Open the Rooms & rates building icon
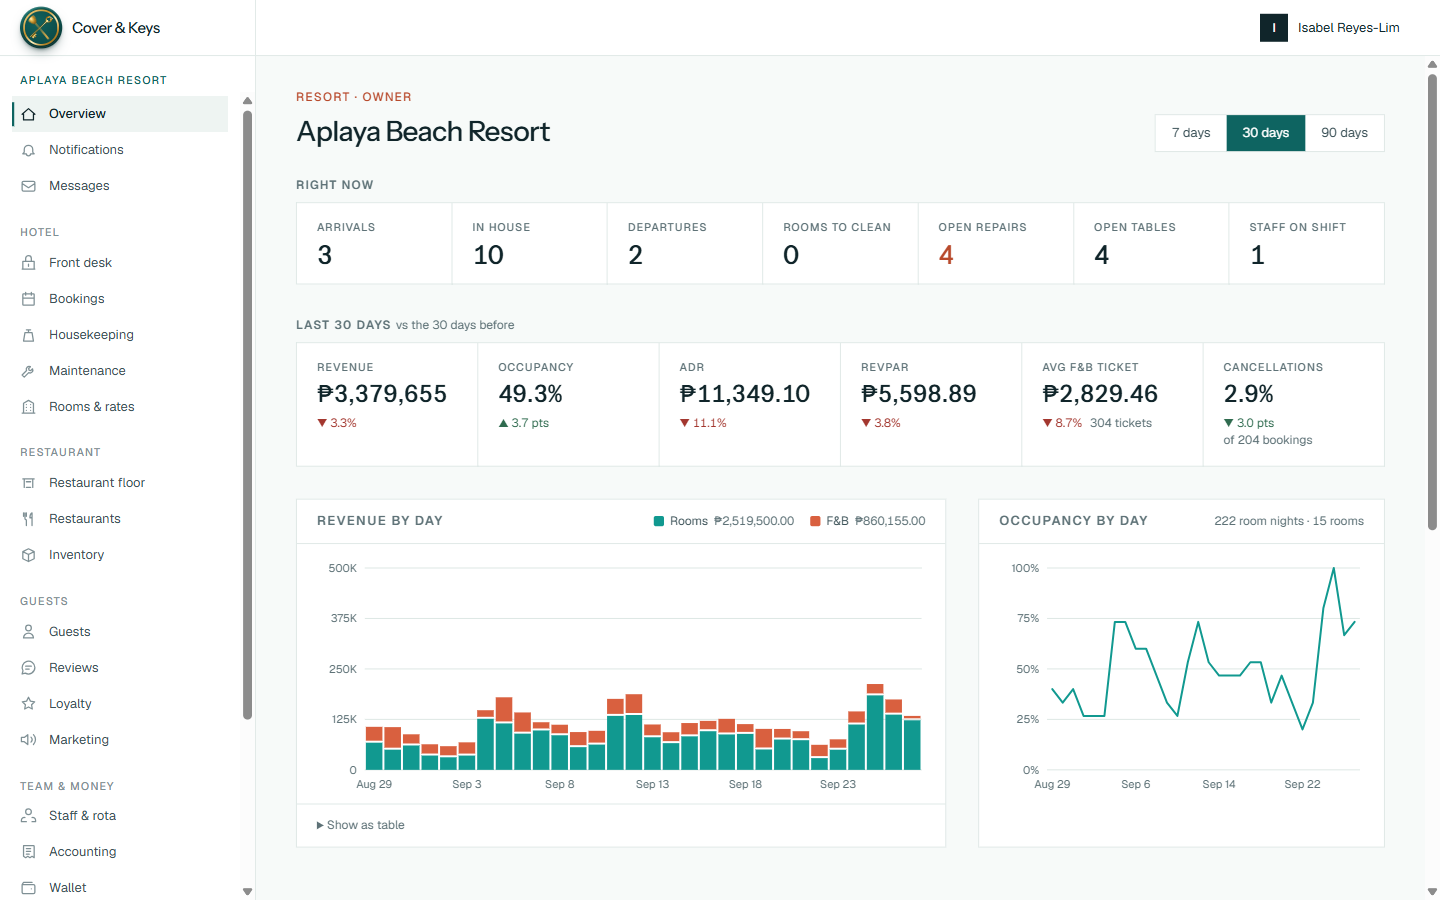The image size is (1440, 900). [29, 407]
